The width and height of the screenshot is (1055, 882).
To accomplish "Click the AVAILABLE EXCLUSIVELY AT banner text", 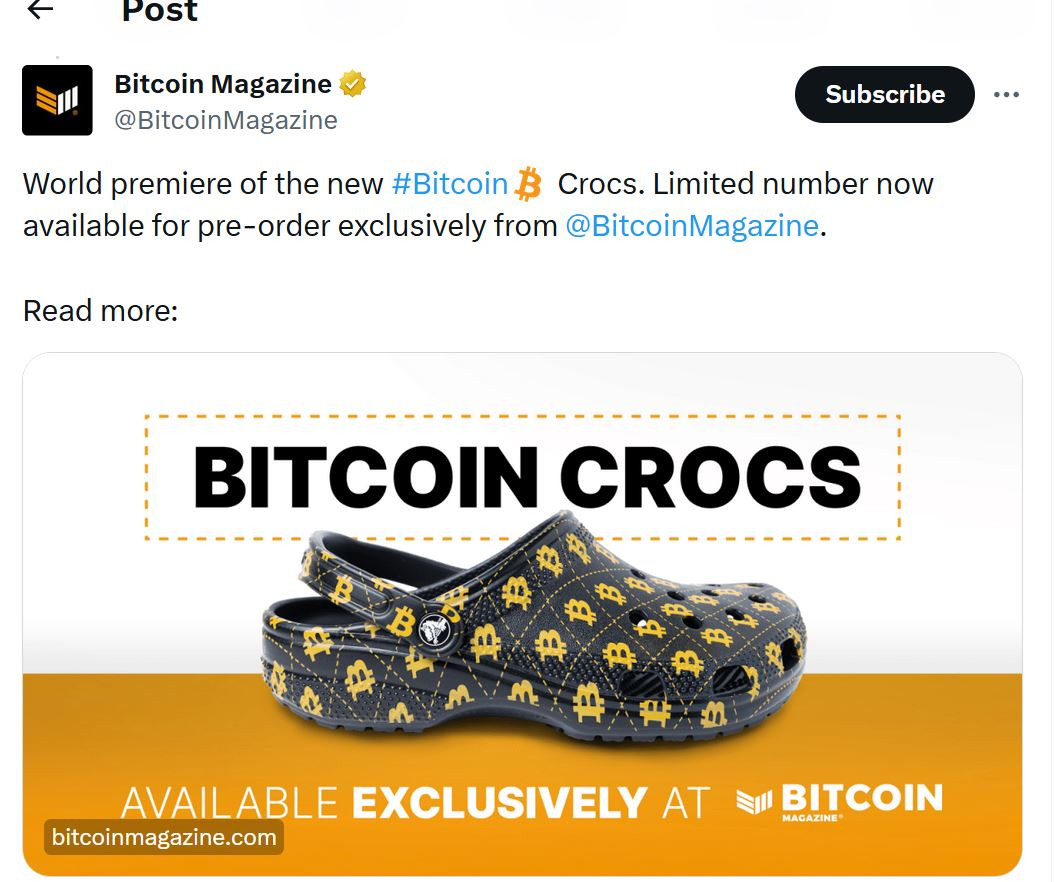I will (415, 803).
